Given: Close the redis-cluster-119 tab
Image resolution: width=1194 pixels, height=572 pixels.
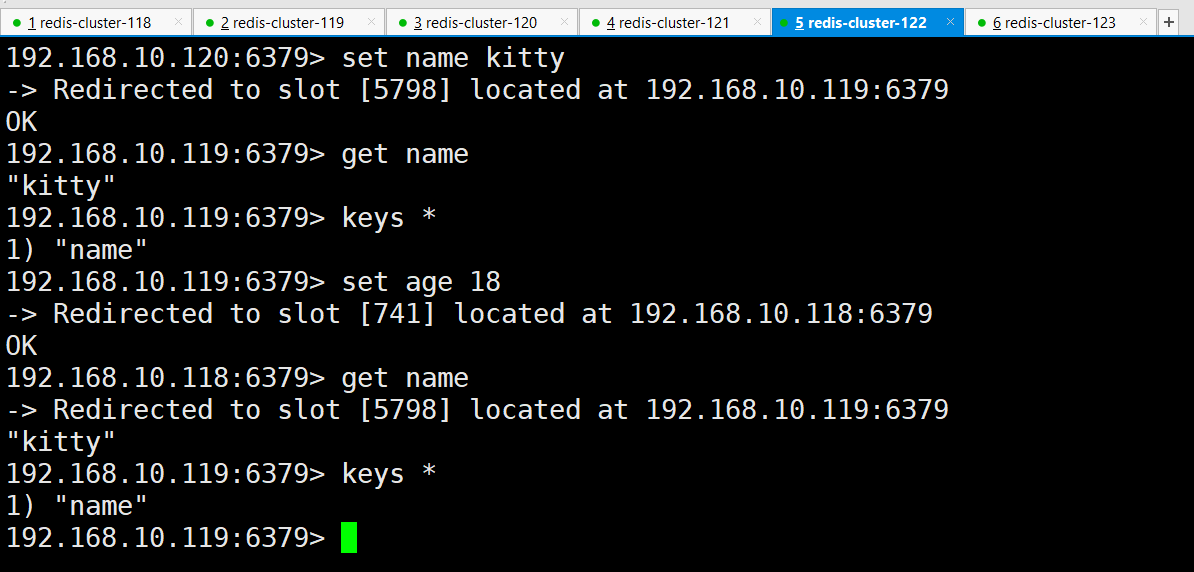Looking at the screenshot, I should [371, 22].
